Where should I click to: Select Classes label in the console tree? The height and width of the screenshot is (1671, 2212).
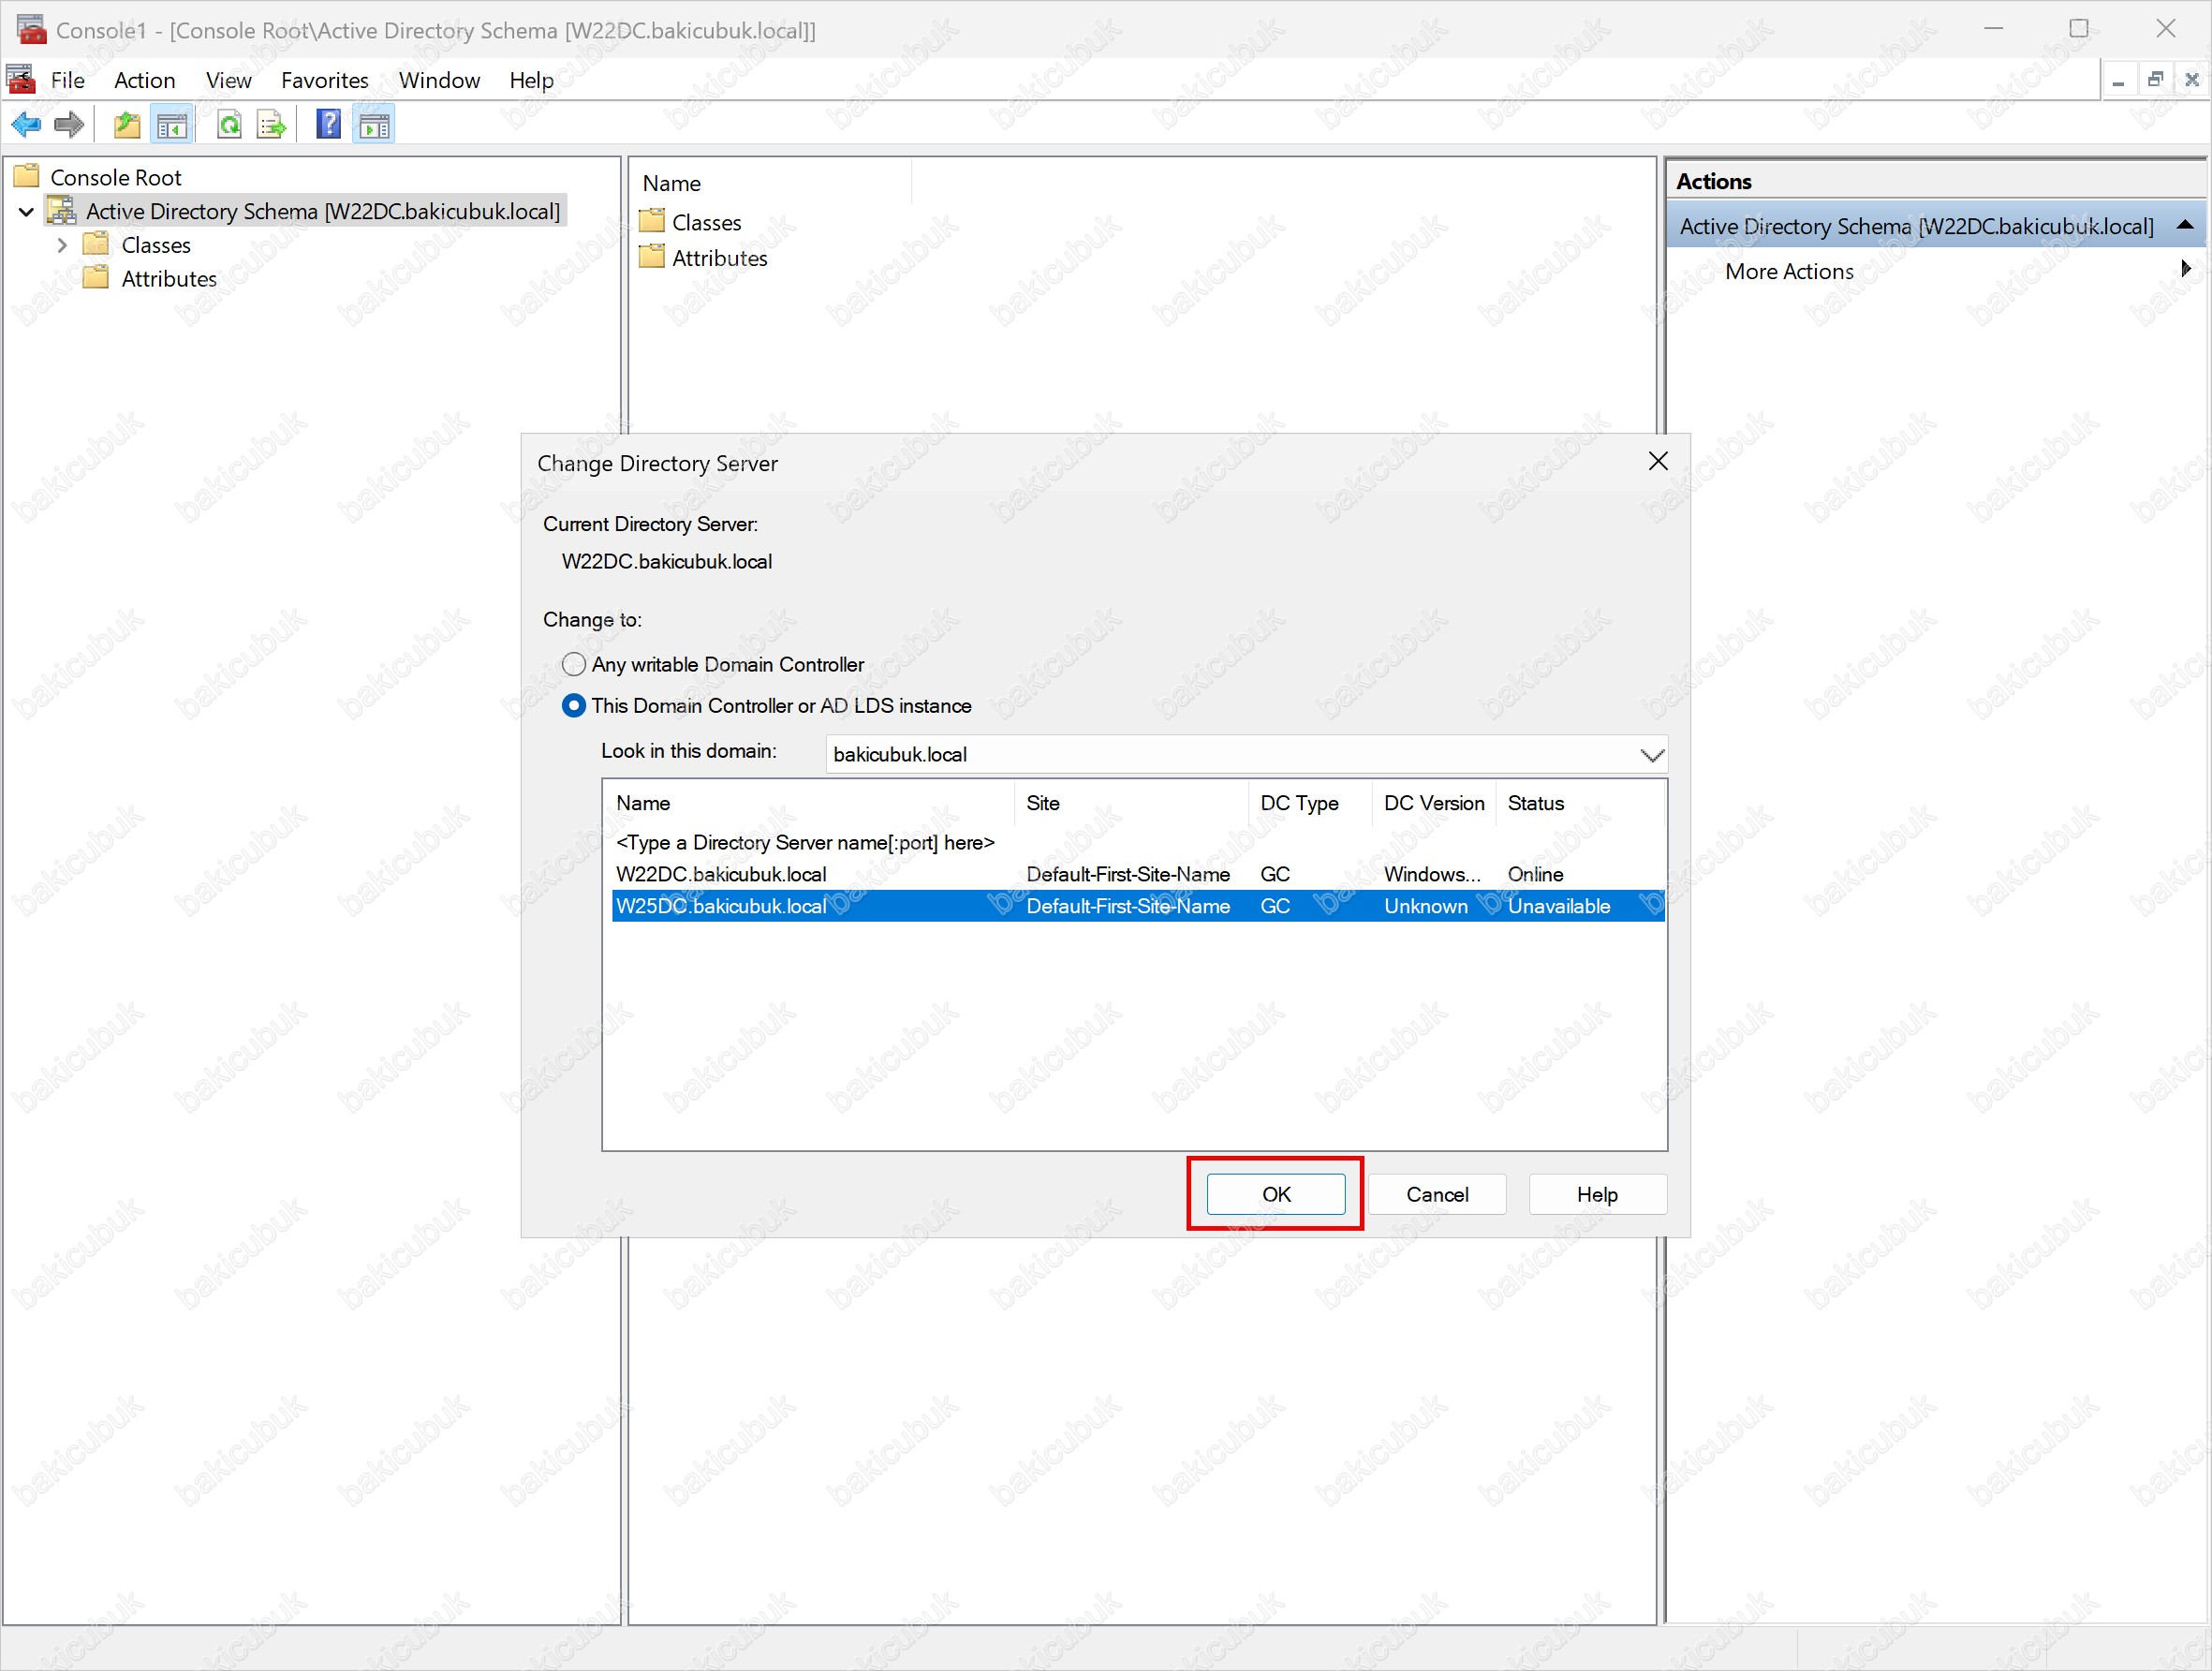click(156, 245)
